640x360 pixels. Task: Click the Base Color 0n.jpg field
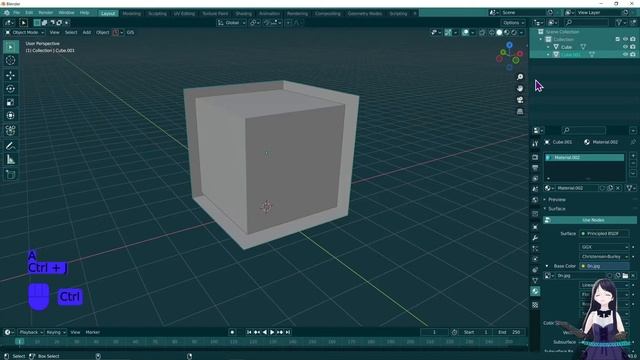click(x=604, y=266)
